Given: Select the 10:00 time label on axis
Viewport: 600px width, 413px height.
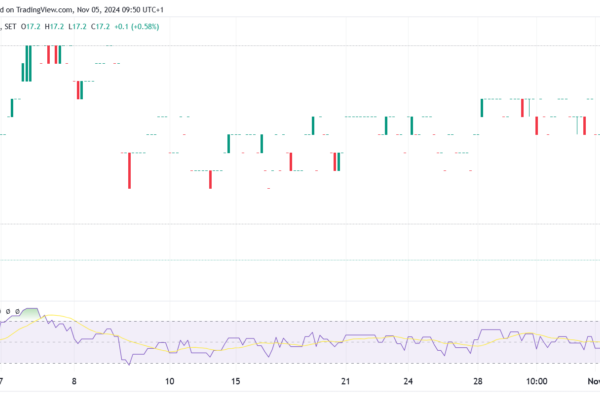Looking at the screenshot, I should (x=536, y=381).
